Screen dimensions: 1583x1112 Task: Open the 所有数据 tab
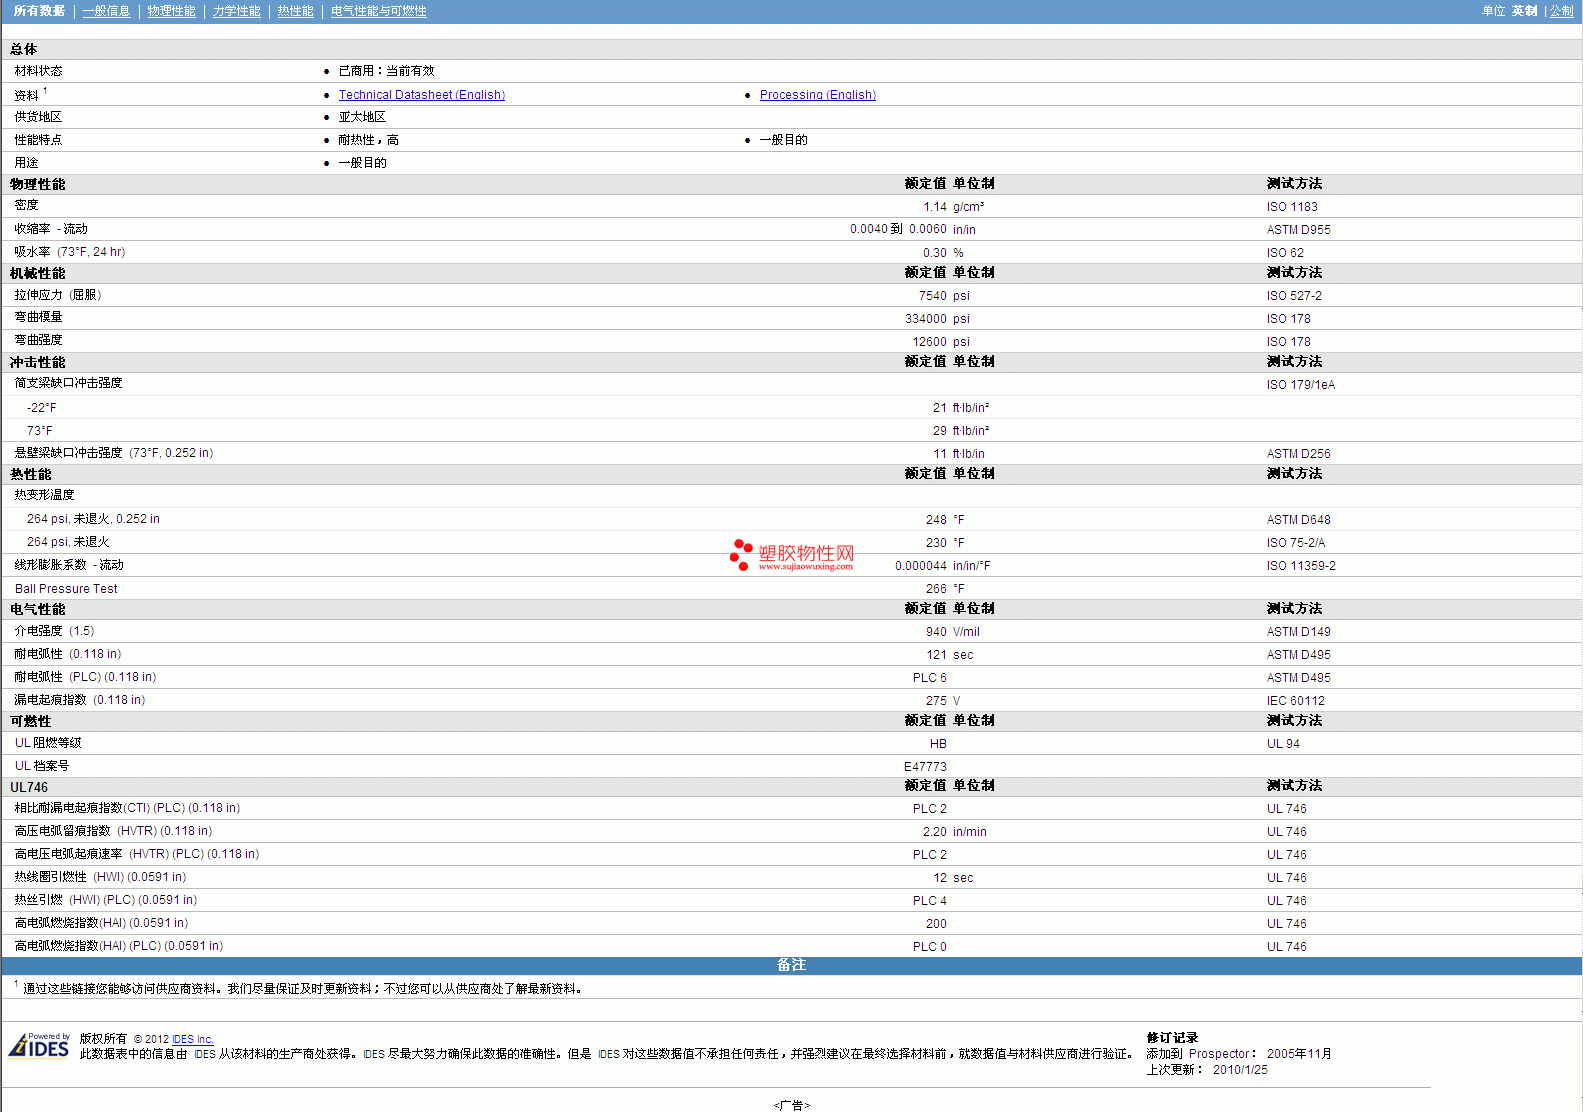pyautogui.click(x=39, y=11)
